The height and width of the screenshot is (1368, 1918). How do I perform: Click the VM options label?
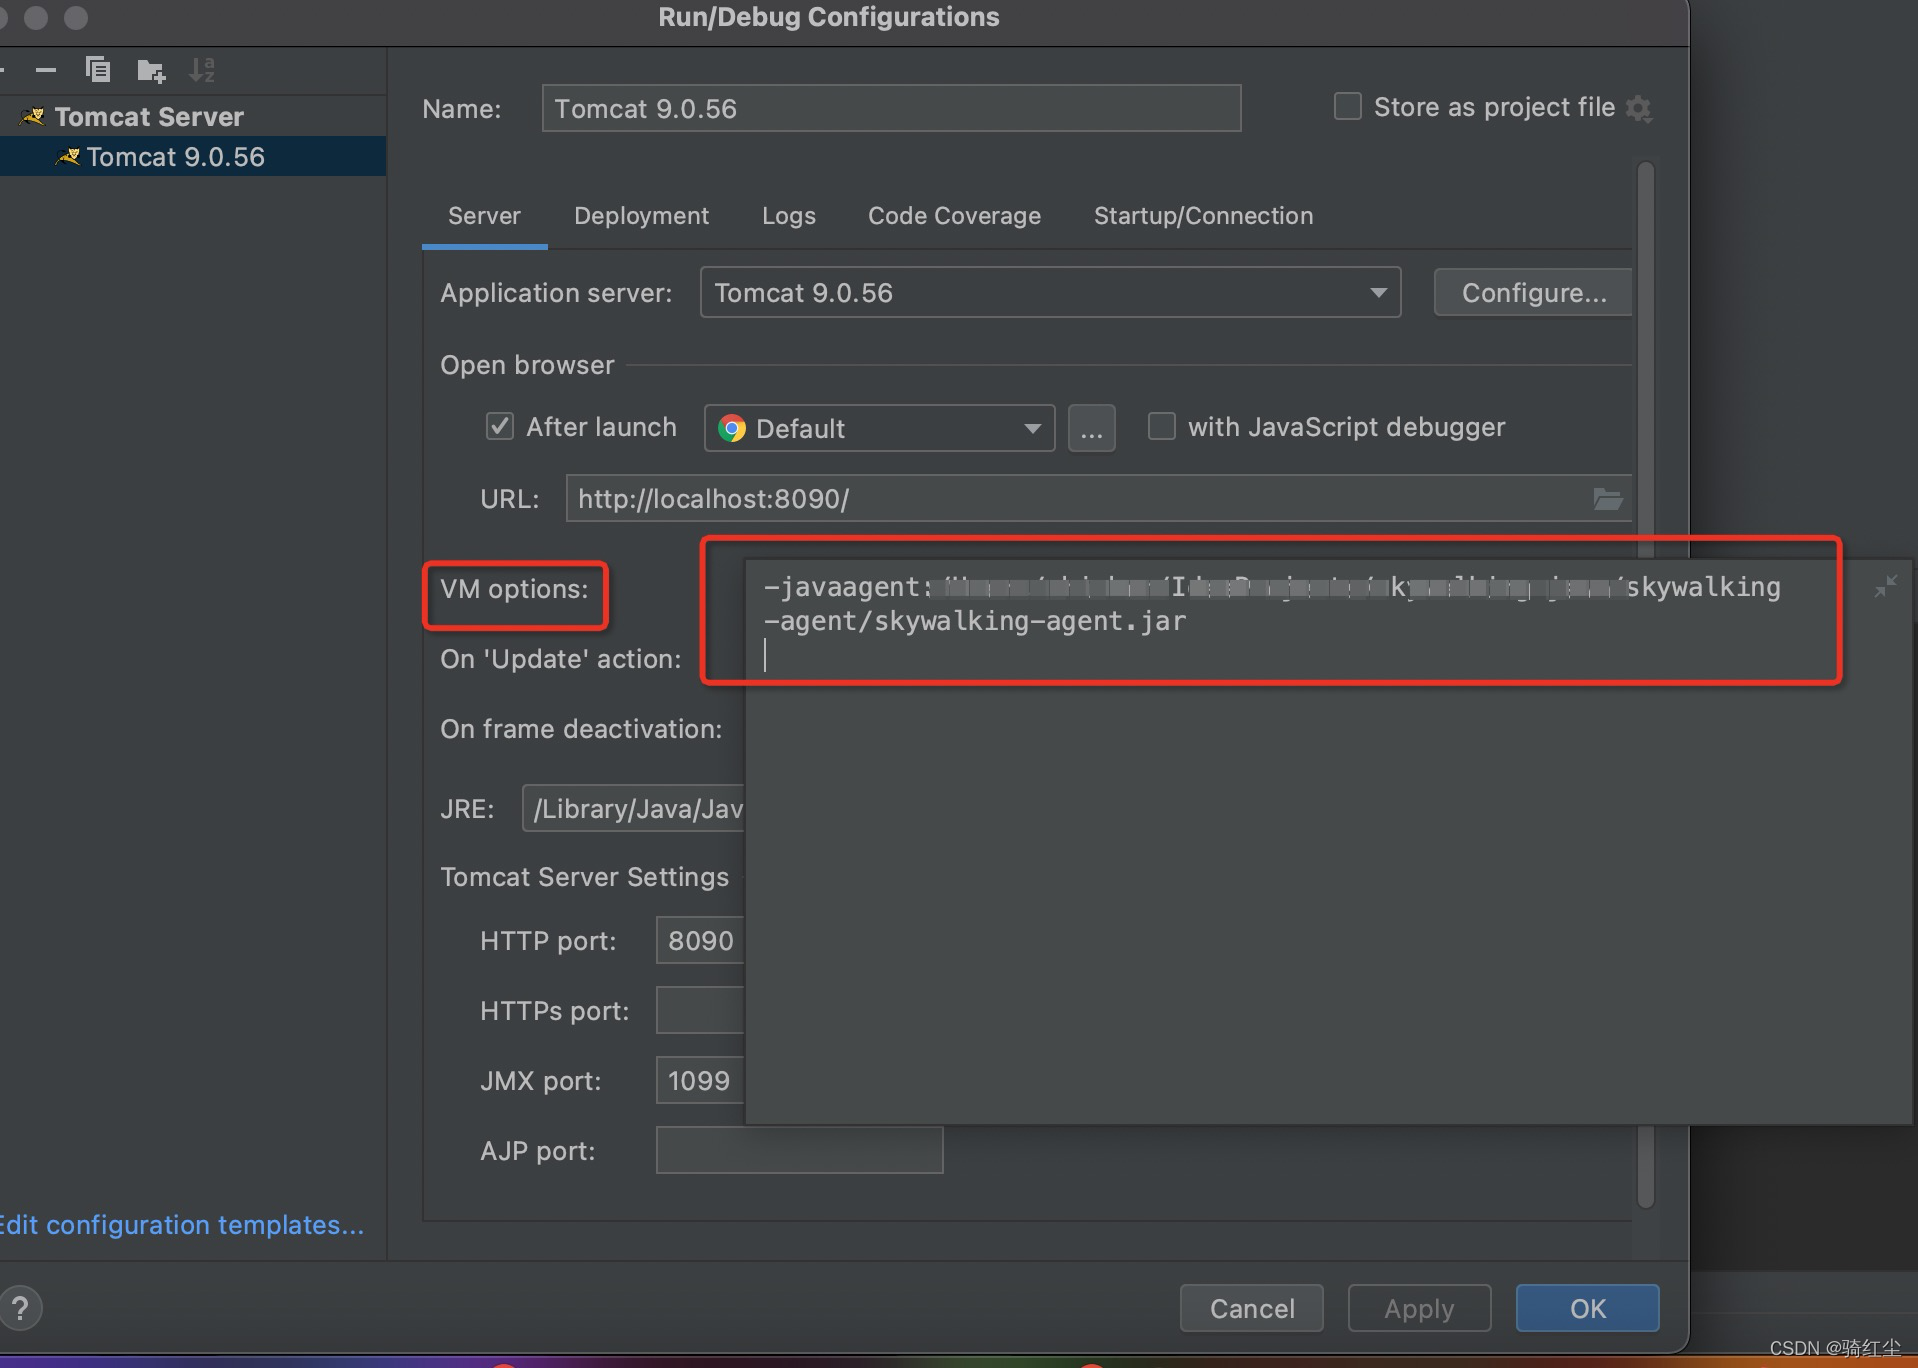coord(514,589)
